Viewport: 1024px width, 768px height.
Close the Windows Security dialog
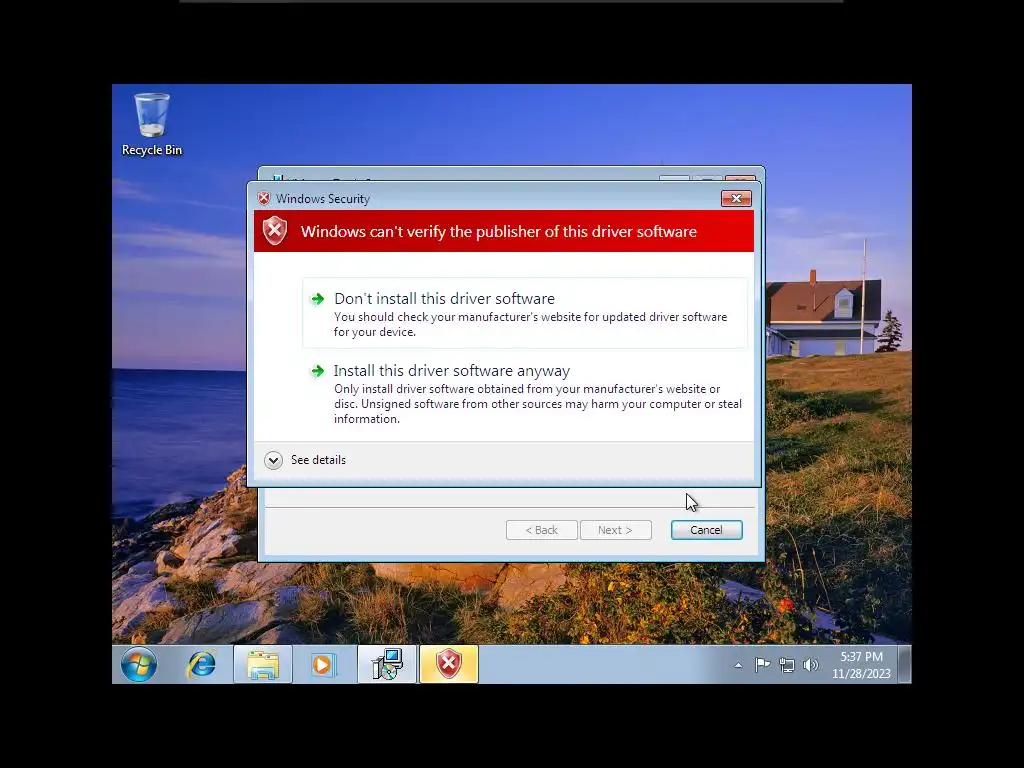(x=736, y=199)
